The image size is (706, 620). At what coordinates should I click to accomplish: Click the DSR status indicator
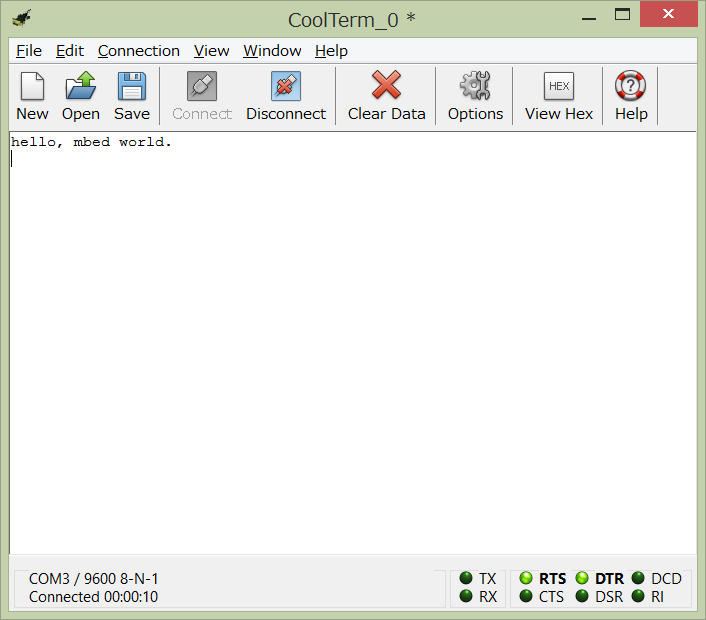click(582, 596)
